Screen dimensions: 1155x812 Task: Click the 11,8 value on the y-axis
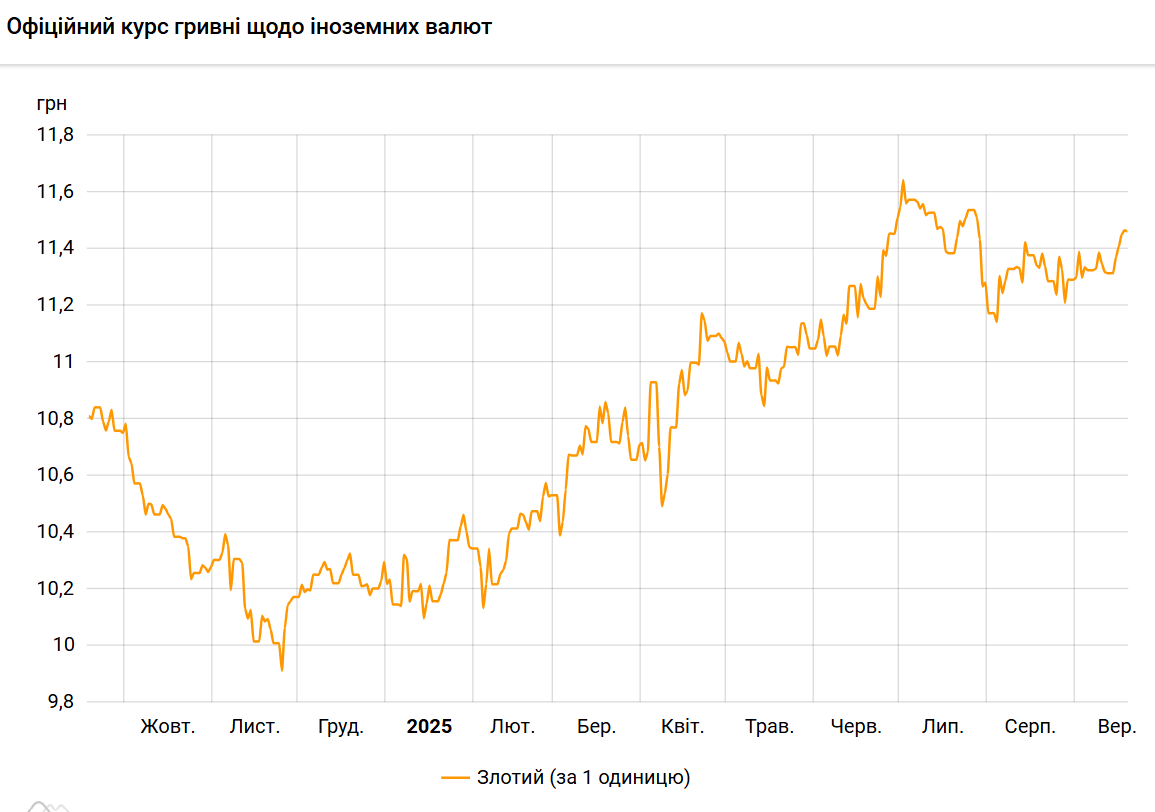point(55,135)
